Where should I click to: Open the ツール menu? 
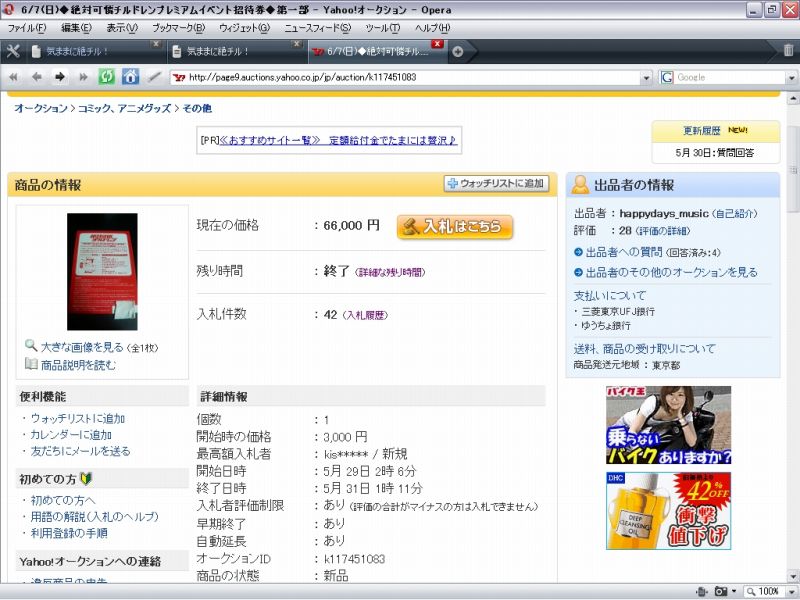click(x=383, y=28)
